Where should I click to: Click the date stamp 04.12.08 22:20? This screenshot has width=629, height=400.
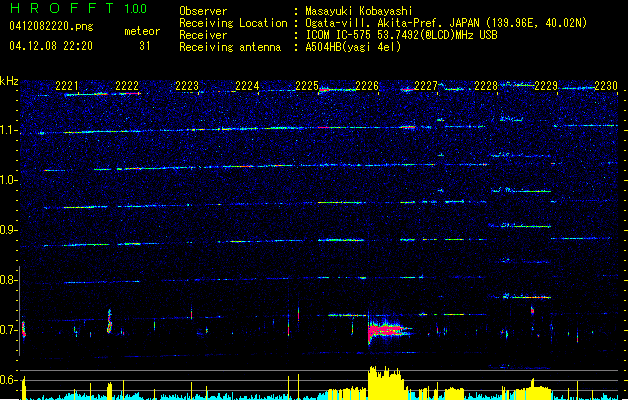[x=51, y=46]
